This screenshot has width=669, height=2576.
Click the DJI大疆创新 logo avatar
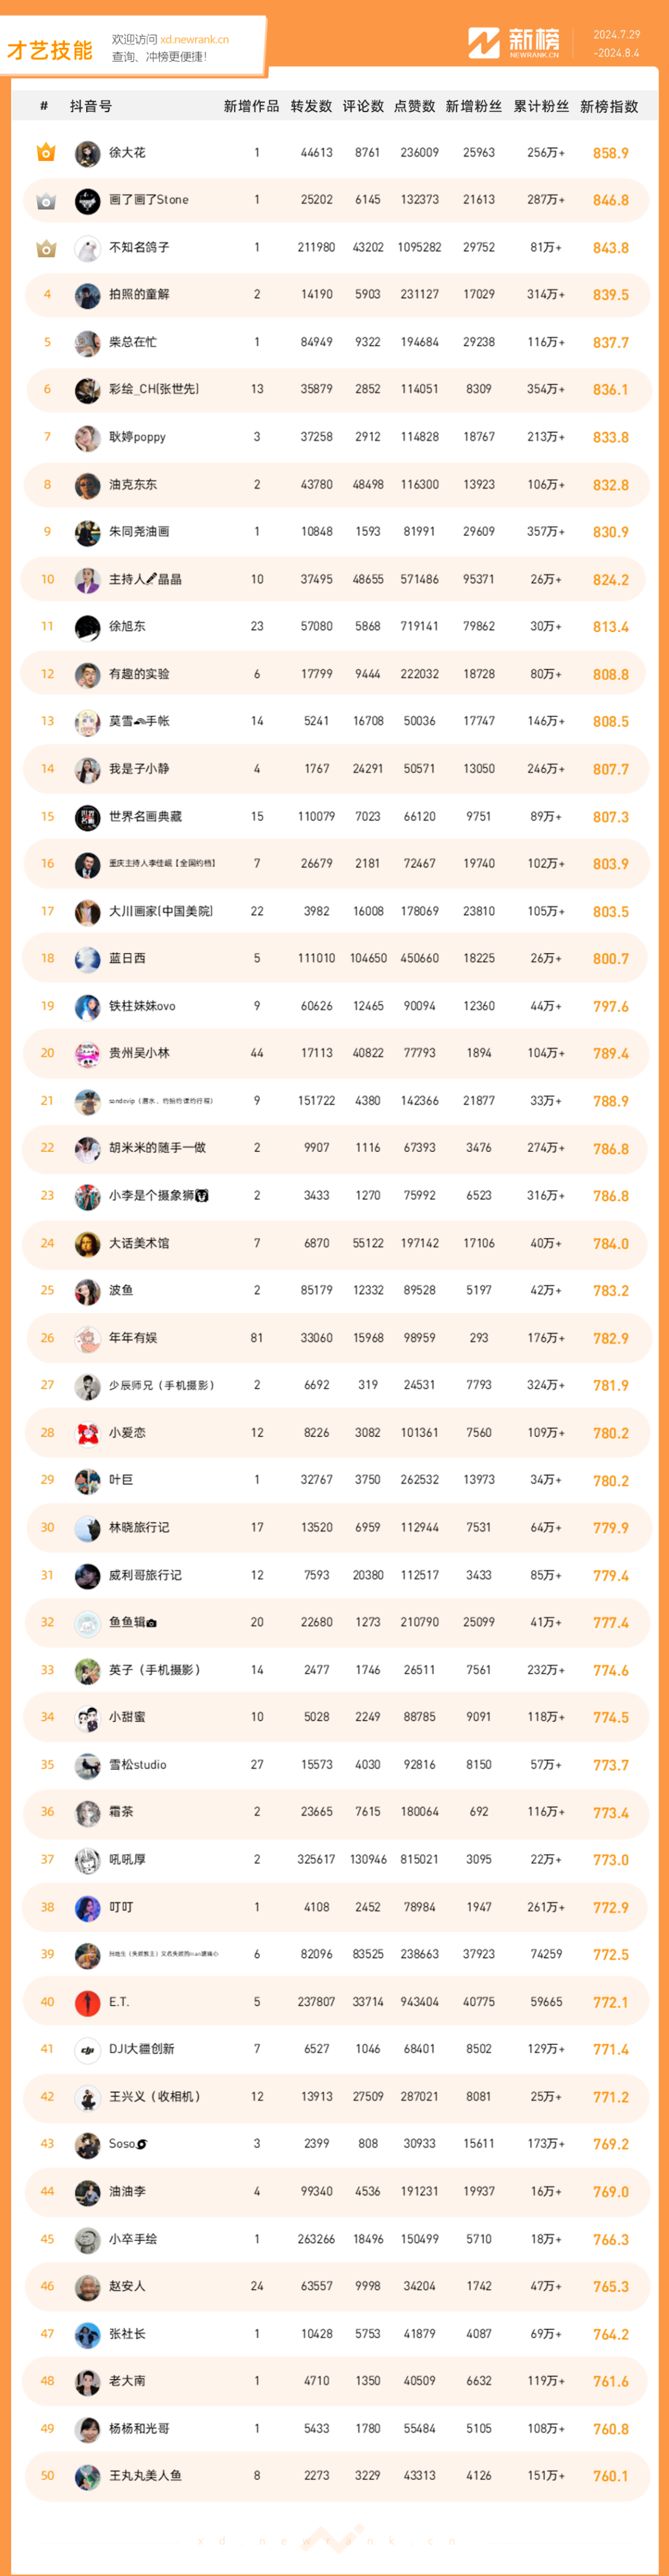click(88, 2049)
